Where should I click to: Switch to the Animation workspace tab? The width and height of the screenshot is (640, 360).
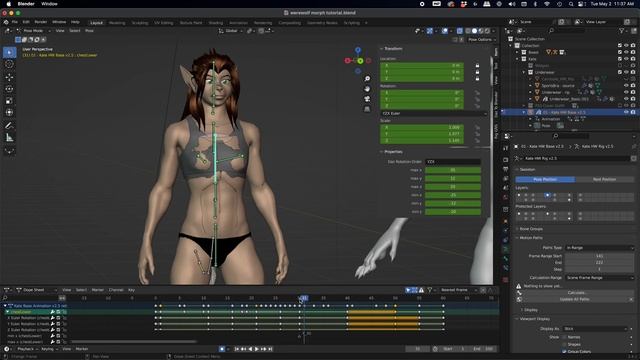pyautogui.click(x=238, y=23)
